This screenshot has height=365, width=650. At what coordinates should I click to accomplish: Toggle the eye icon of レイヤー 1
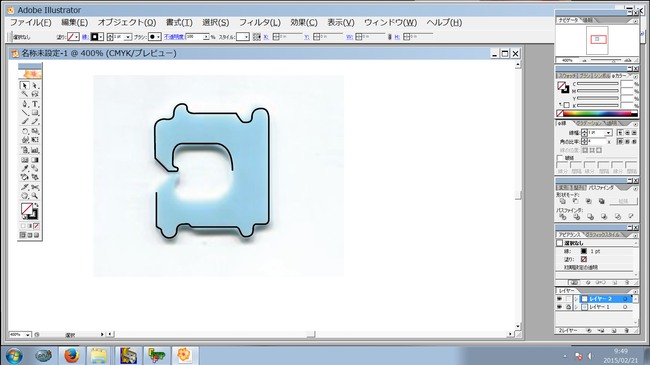pyautogui.click(x=559, y=307)
